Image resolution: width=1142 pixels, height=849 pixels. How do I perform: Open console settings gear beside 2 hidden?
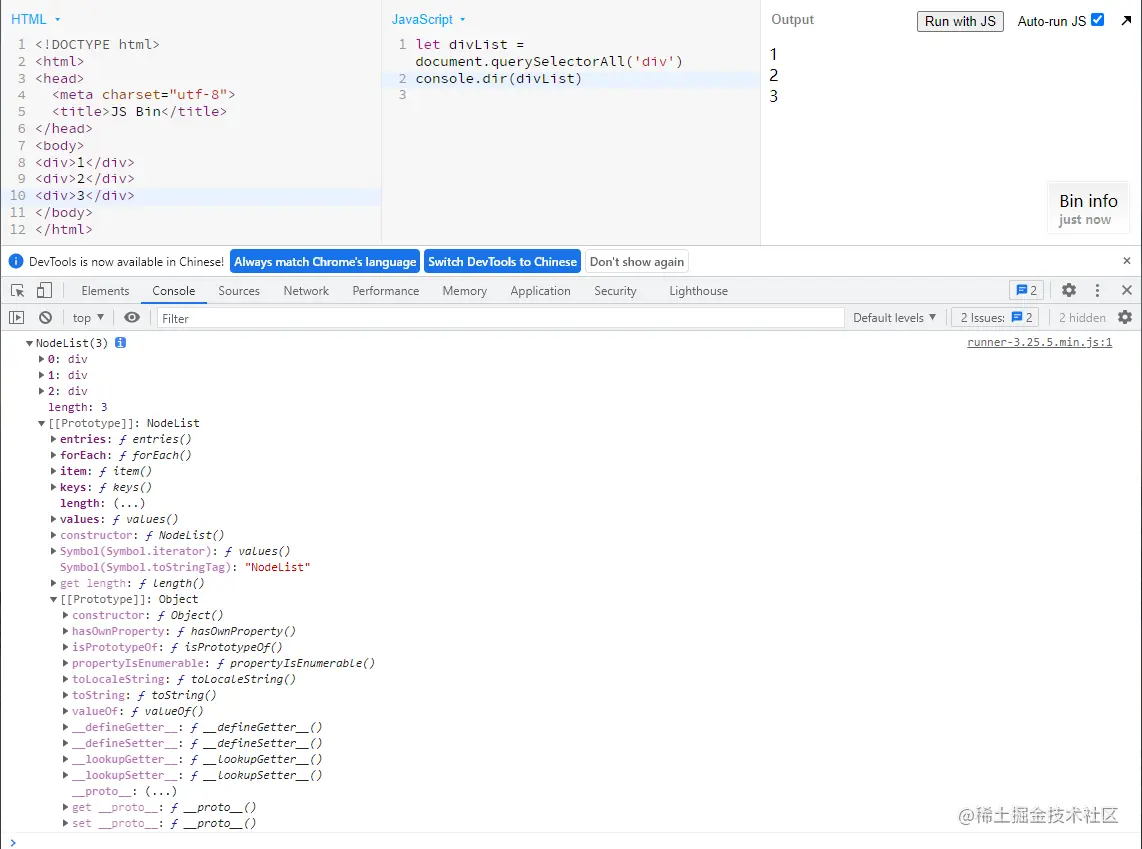click(1125, 317)
